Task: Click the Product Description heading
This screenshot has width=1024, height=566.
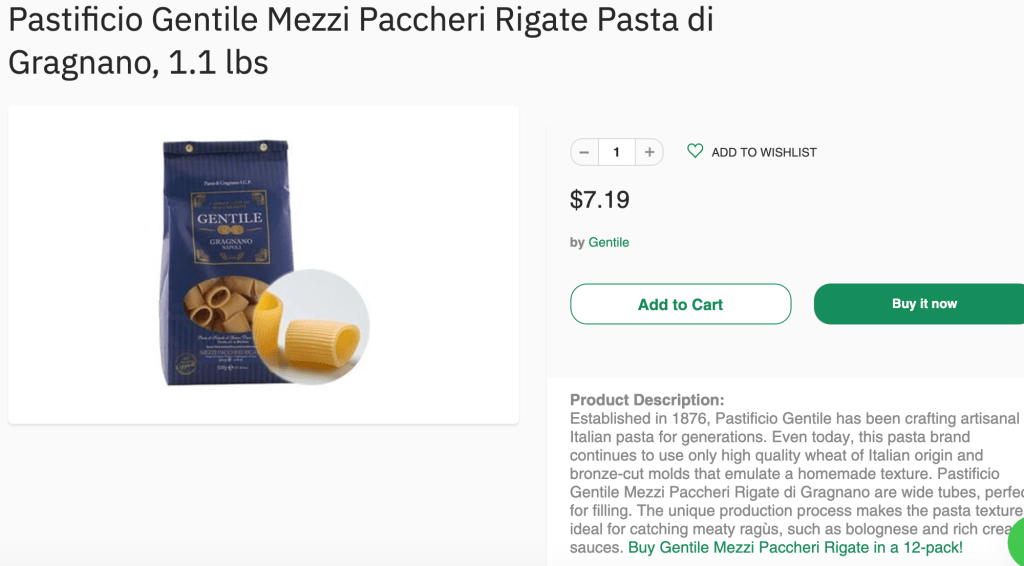Action: coord(647,400)
